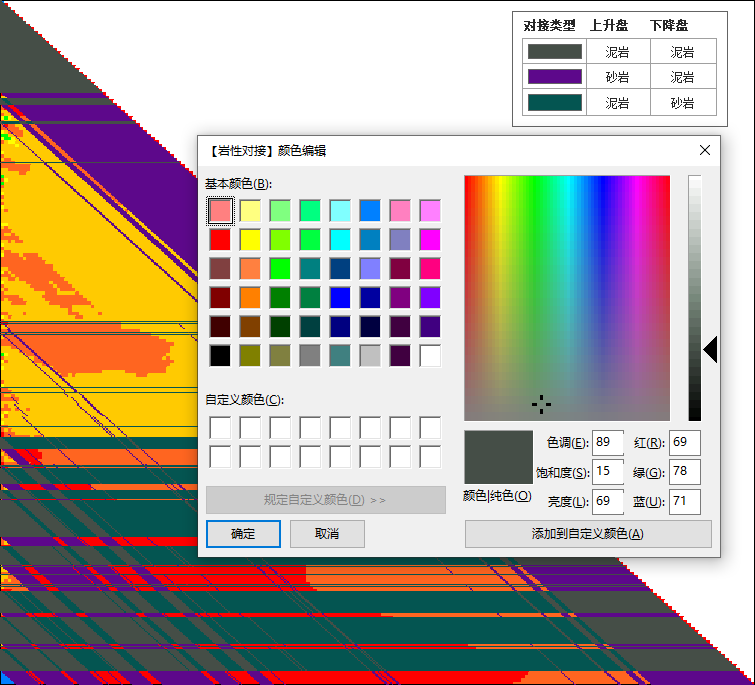755x685 pixels.
Task: Click the teal 泥岩-砂岩 legend swatch
Action: [x=555, y=103]
